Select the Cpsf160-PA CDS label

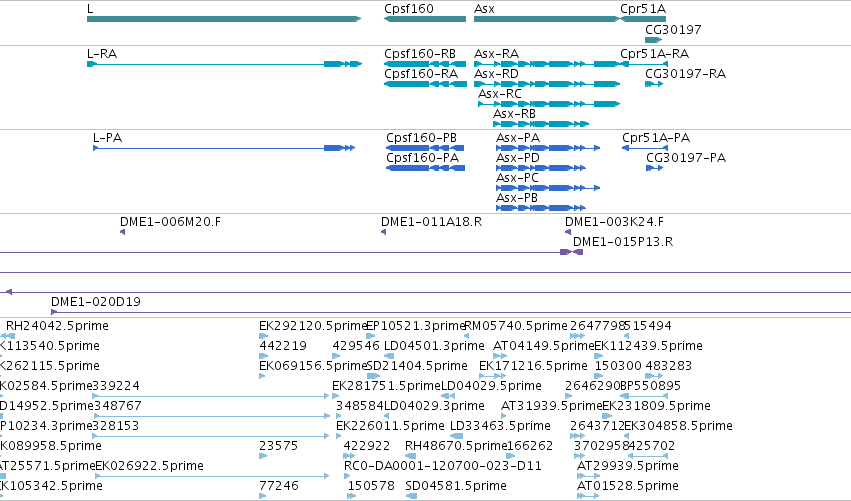point(423,158)
